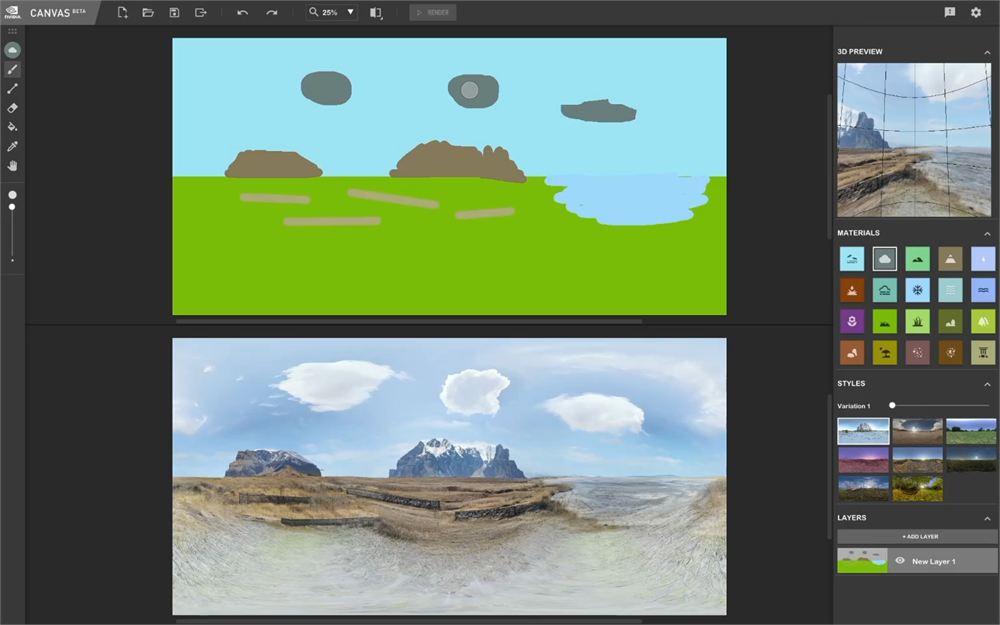
Task: Select the dark night horizon style thumbnail
Action: click(971, 460)
